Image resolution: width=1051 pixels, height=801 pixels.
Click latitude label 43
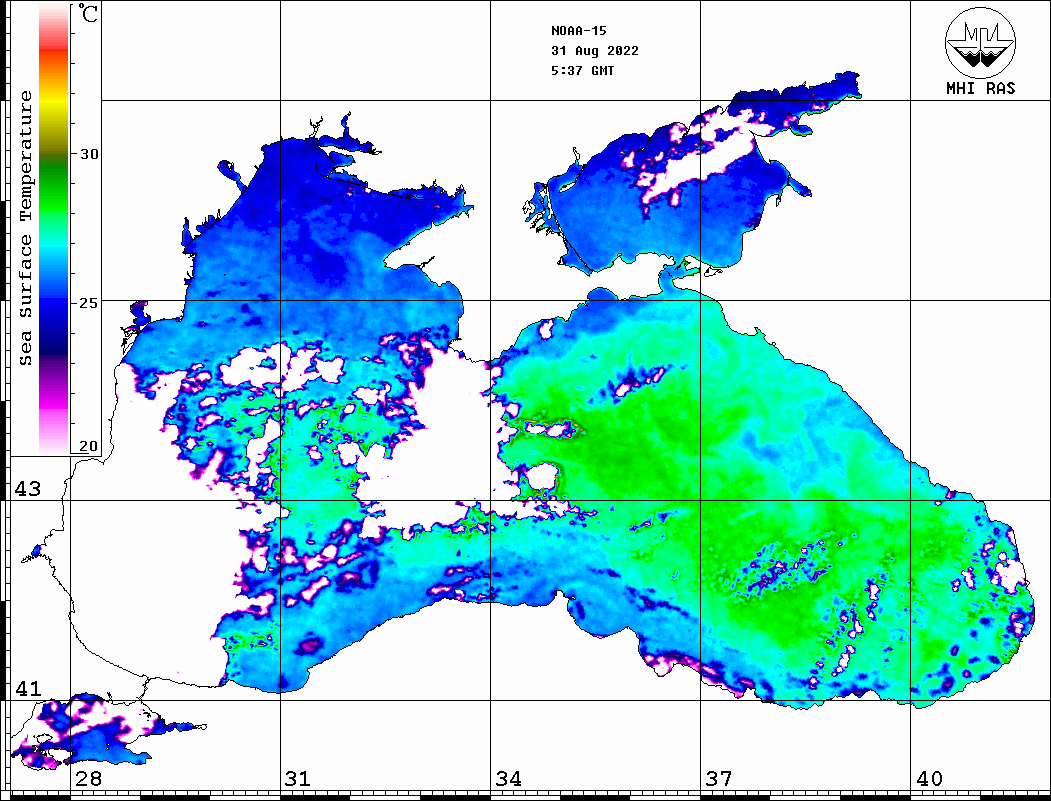click(x=28, y=489)
